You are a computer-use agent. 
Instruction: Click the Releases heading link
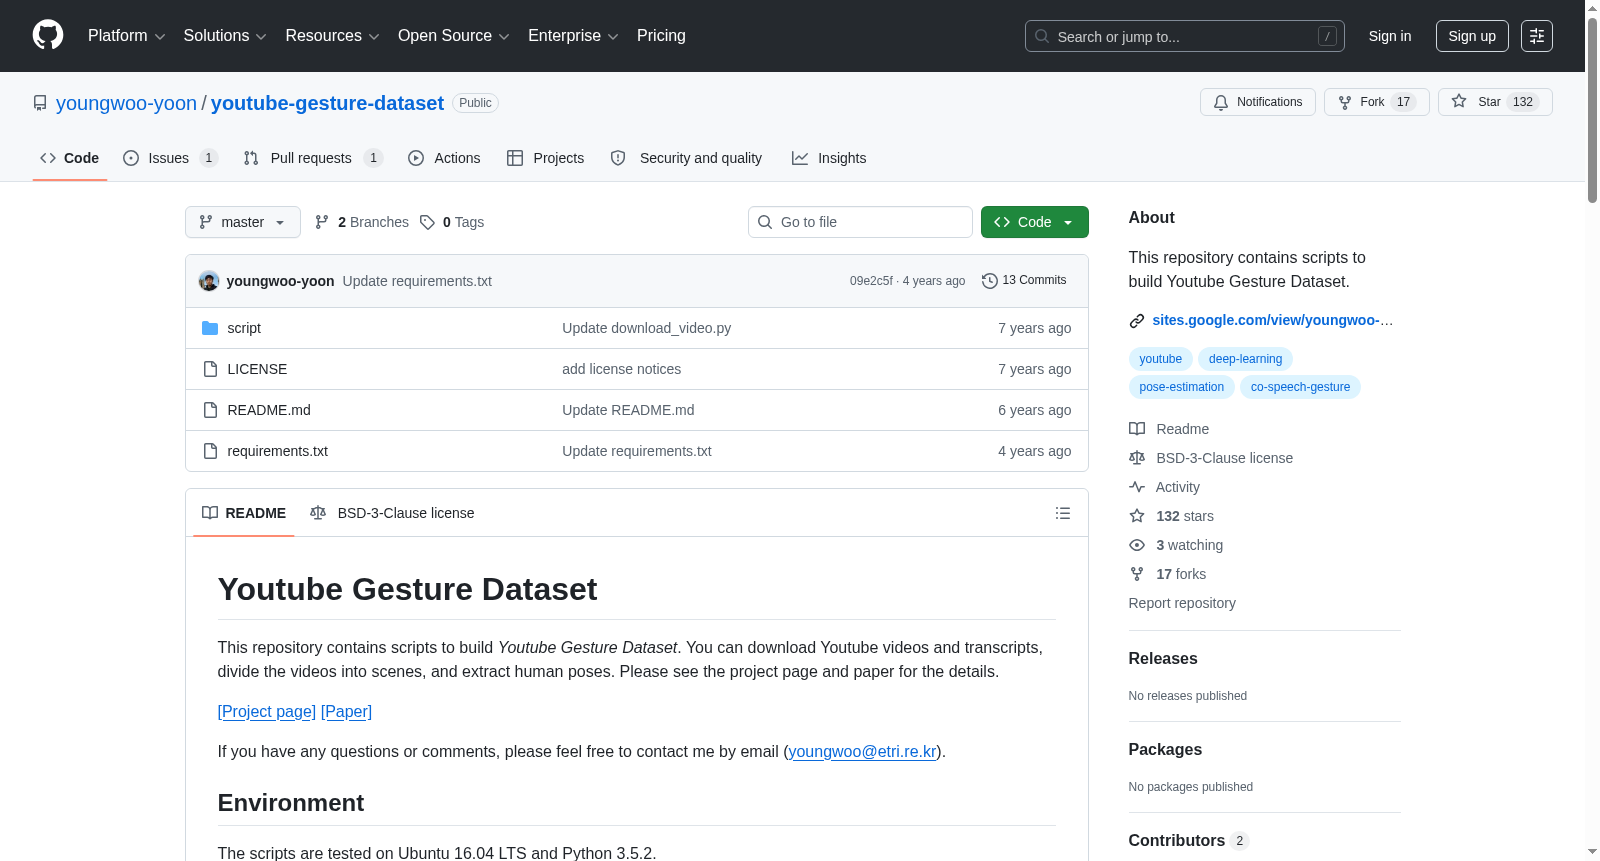click(1163, 659)
